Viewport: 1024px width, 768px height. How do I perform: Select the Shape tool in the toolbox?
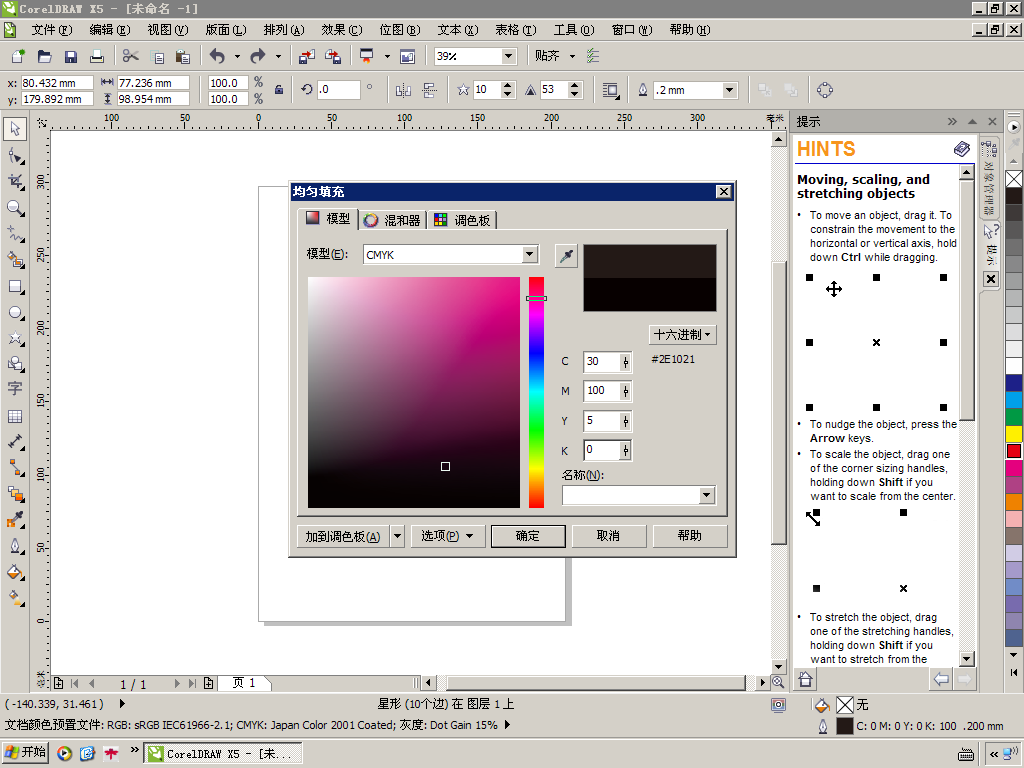(x=15, y=156)
